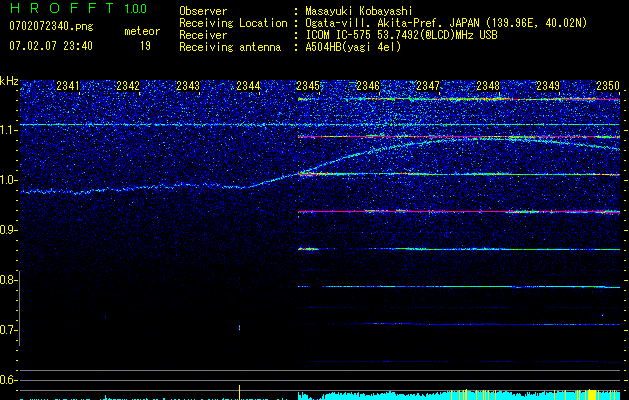Image resolution: width=629 pixels, height=400 pixels.
Task: Click the 0.7 frequency axis label
Action: click(x=8, y=330)
